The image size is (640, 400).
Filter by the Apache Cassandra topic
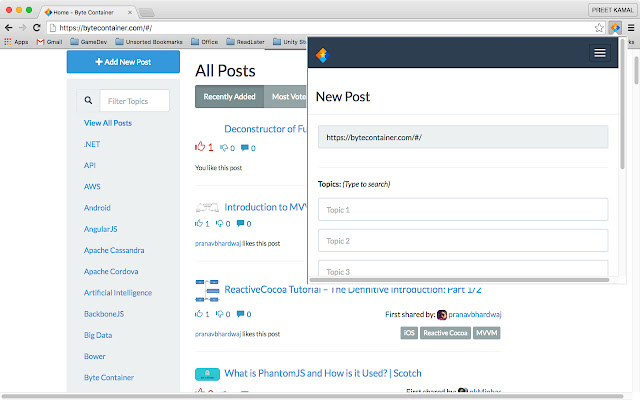[114, 250]
